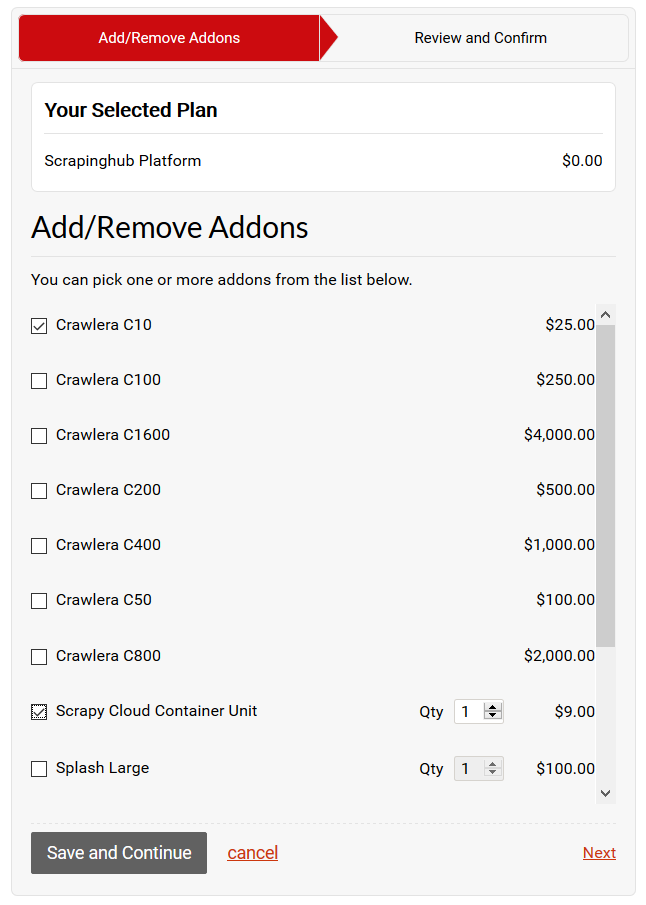The image size is (646, 905).
Task: Click the $250.00 price for Crawlera C100
Action: pyautogui.click(x=565, y=380)
